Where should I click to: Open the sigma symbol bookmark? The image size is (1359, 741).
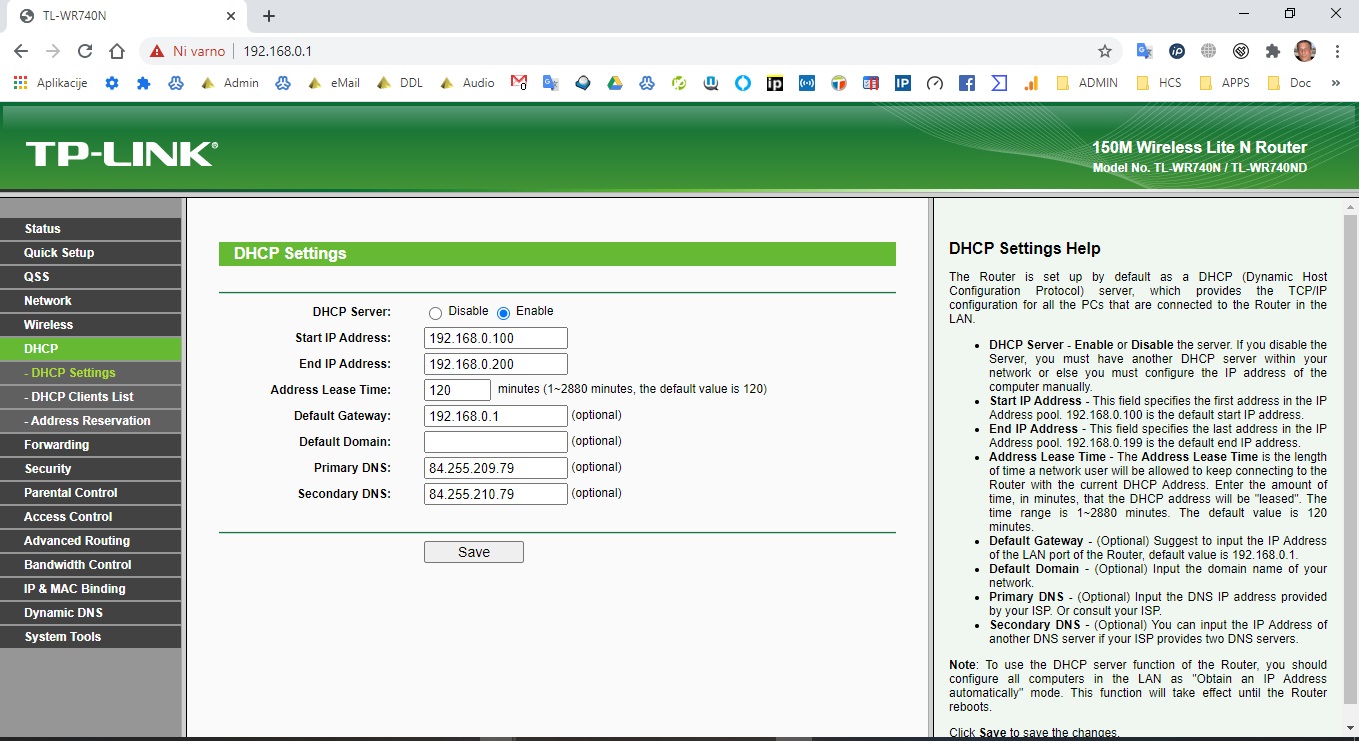click(999, 83)
